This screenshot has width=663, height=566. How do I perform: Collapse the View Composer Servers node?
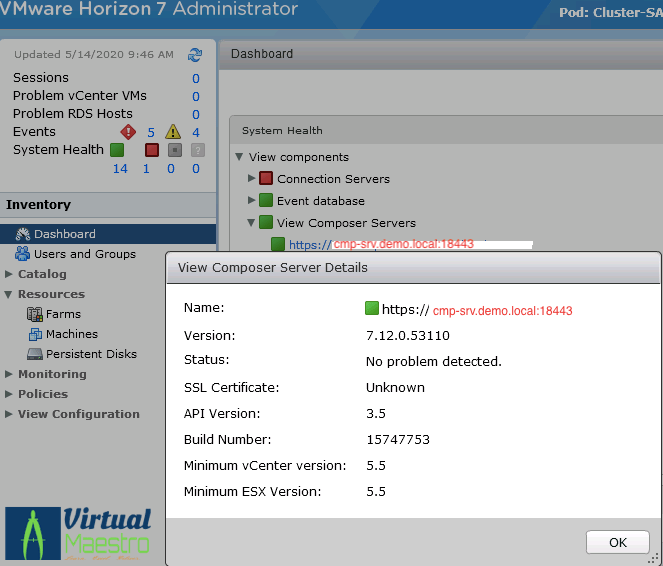click(252, 223)
